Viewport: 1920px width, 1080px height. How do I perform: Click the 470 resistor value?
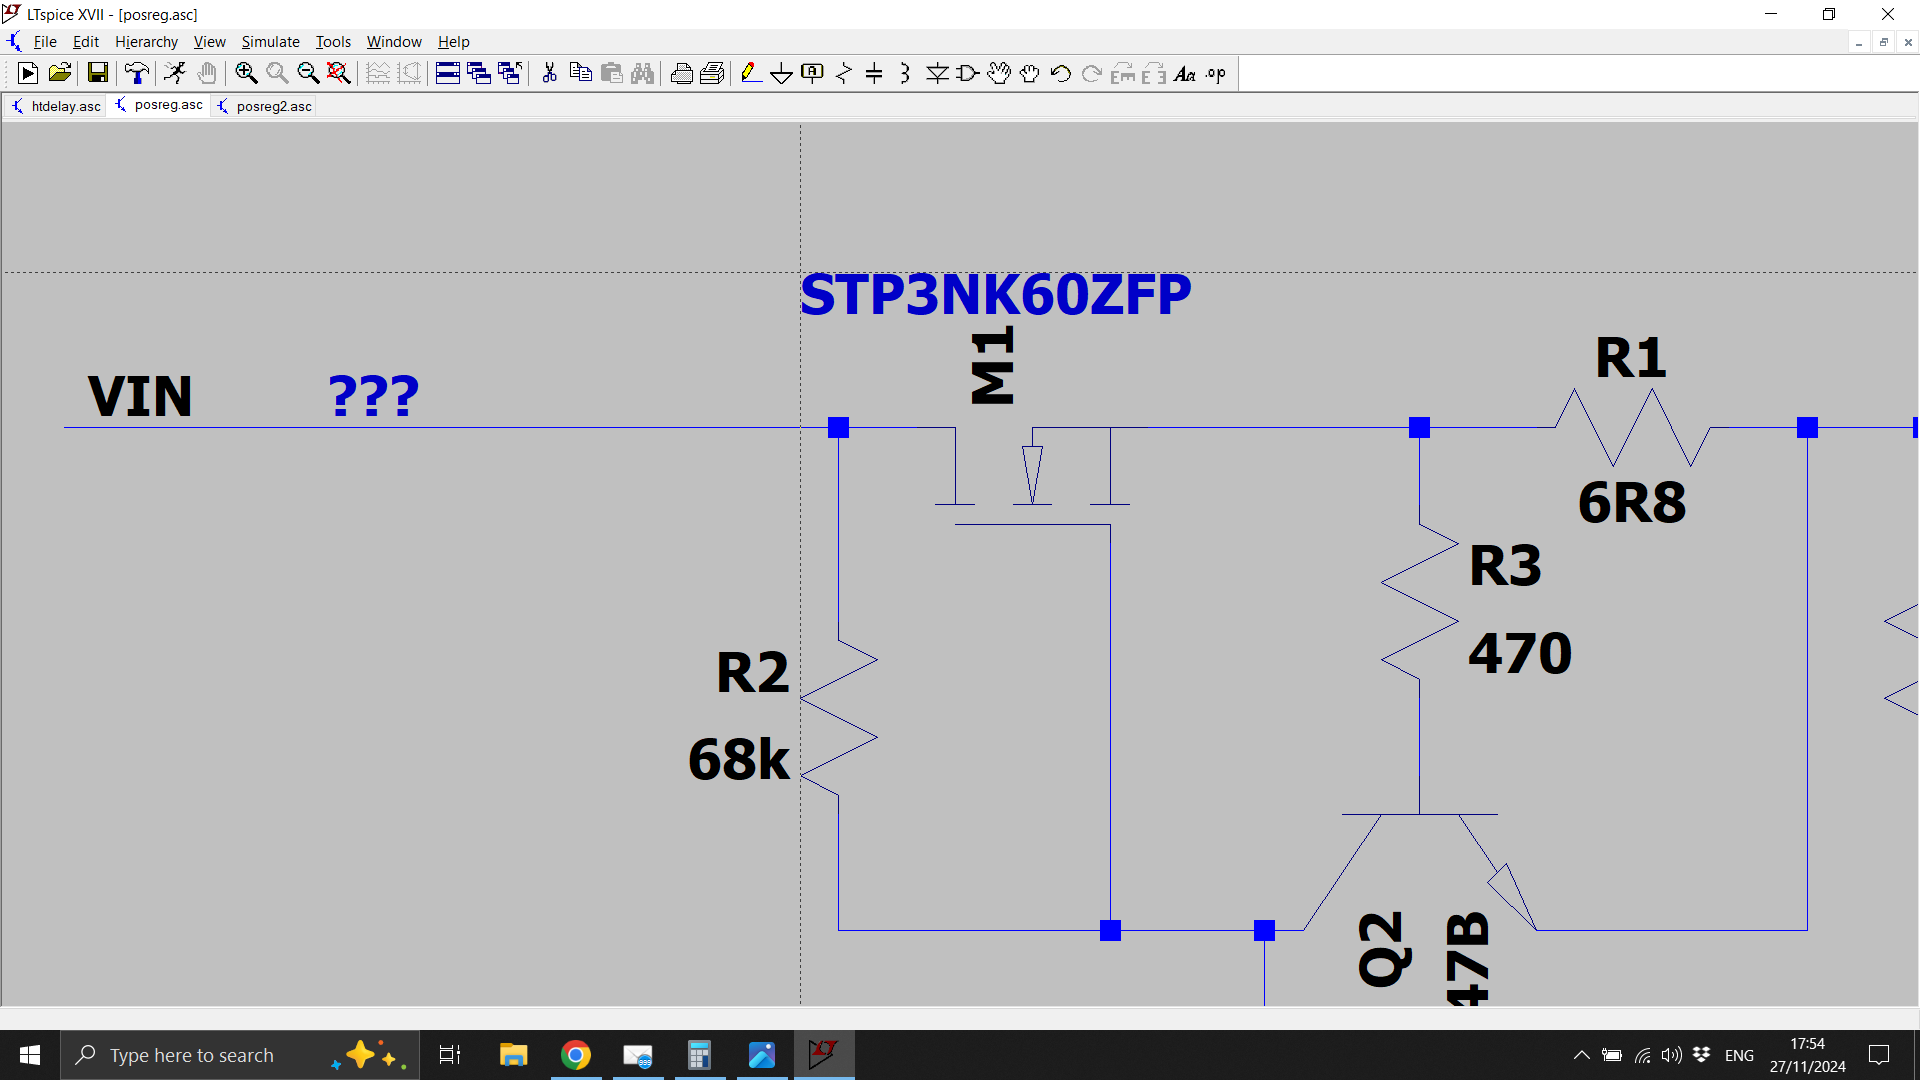pos(1520,653)
